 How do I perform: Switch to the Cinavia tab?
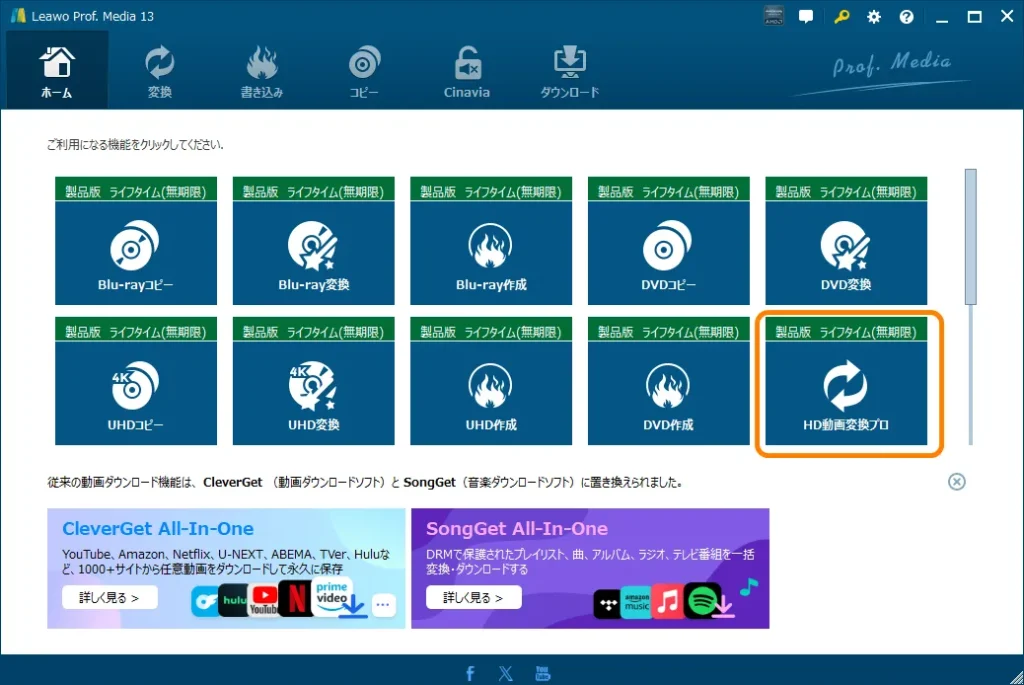coord(466,68)
